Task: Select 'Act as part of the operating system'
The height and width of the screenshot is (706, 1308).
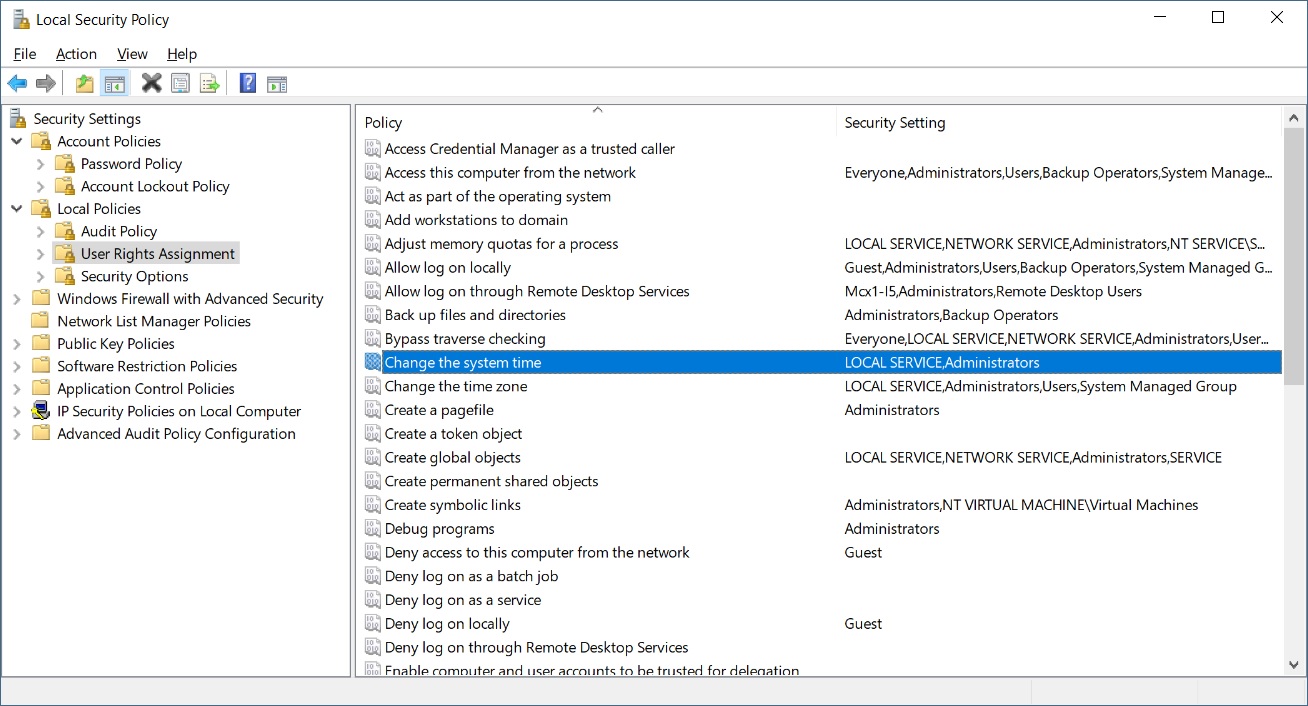Action: 498,196
